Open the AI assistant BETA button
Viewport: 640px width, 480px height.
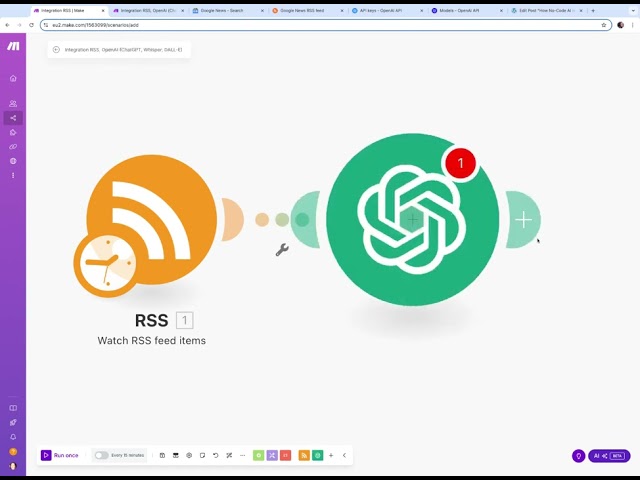[609, 456]
